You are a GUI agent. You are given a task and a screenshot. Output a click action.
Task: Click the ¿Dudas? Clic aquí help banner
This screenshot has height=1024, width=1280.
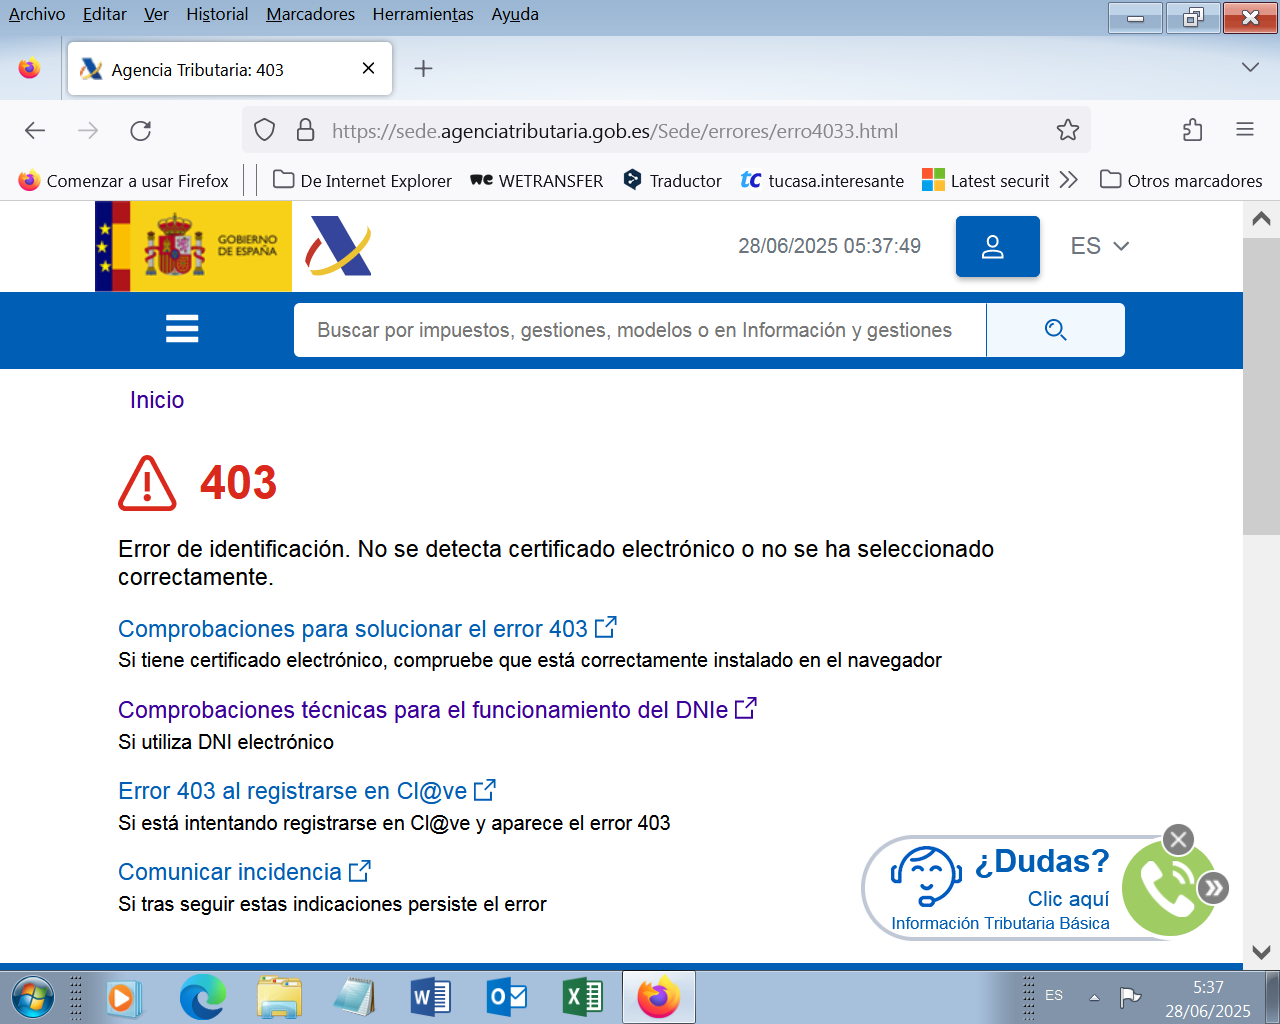point(1000,888)
